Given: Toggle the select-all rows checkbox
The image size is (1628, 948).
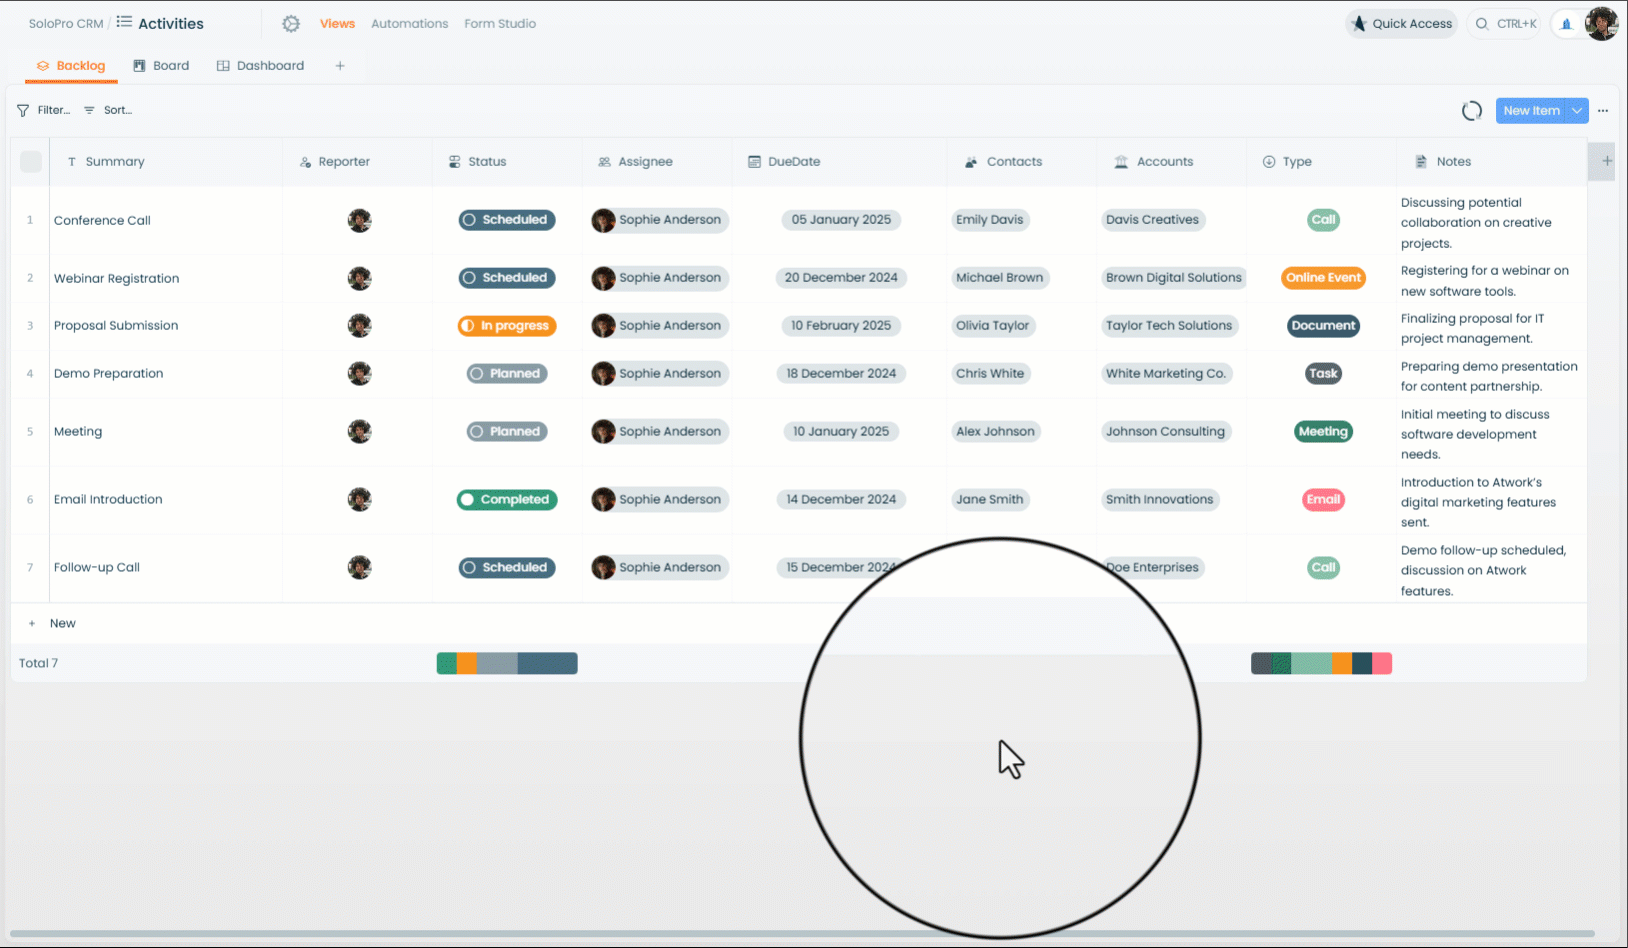Looking at the screenshot, I should [x=31, y=162].
